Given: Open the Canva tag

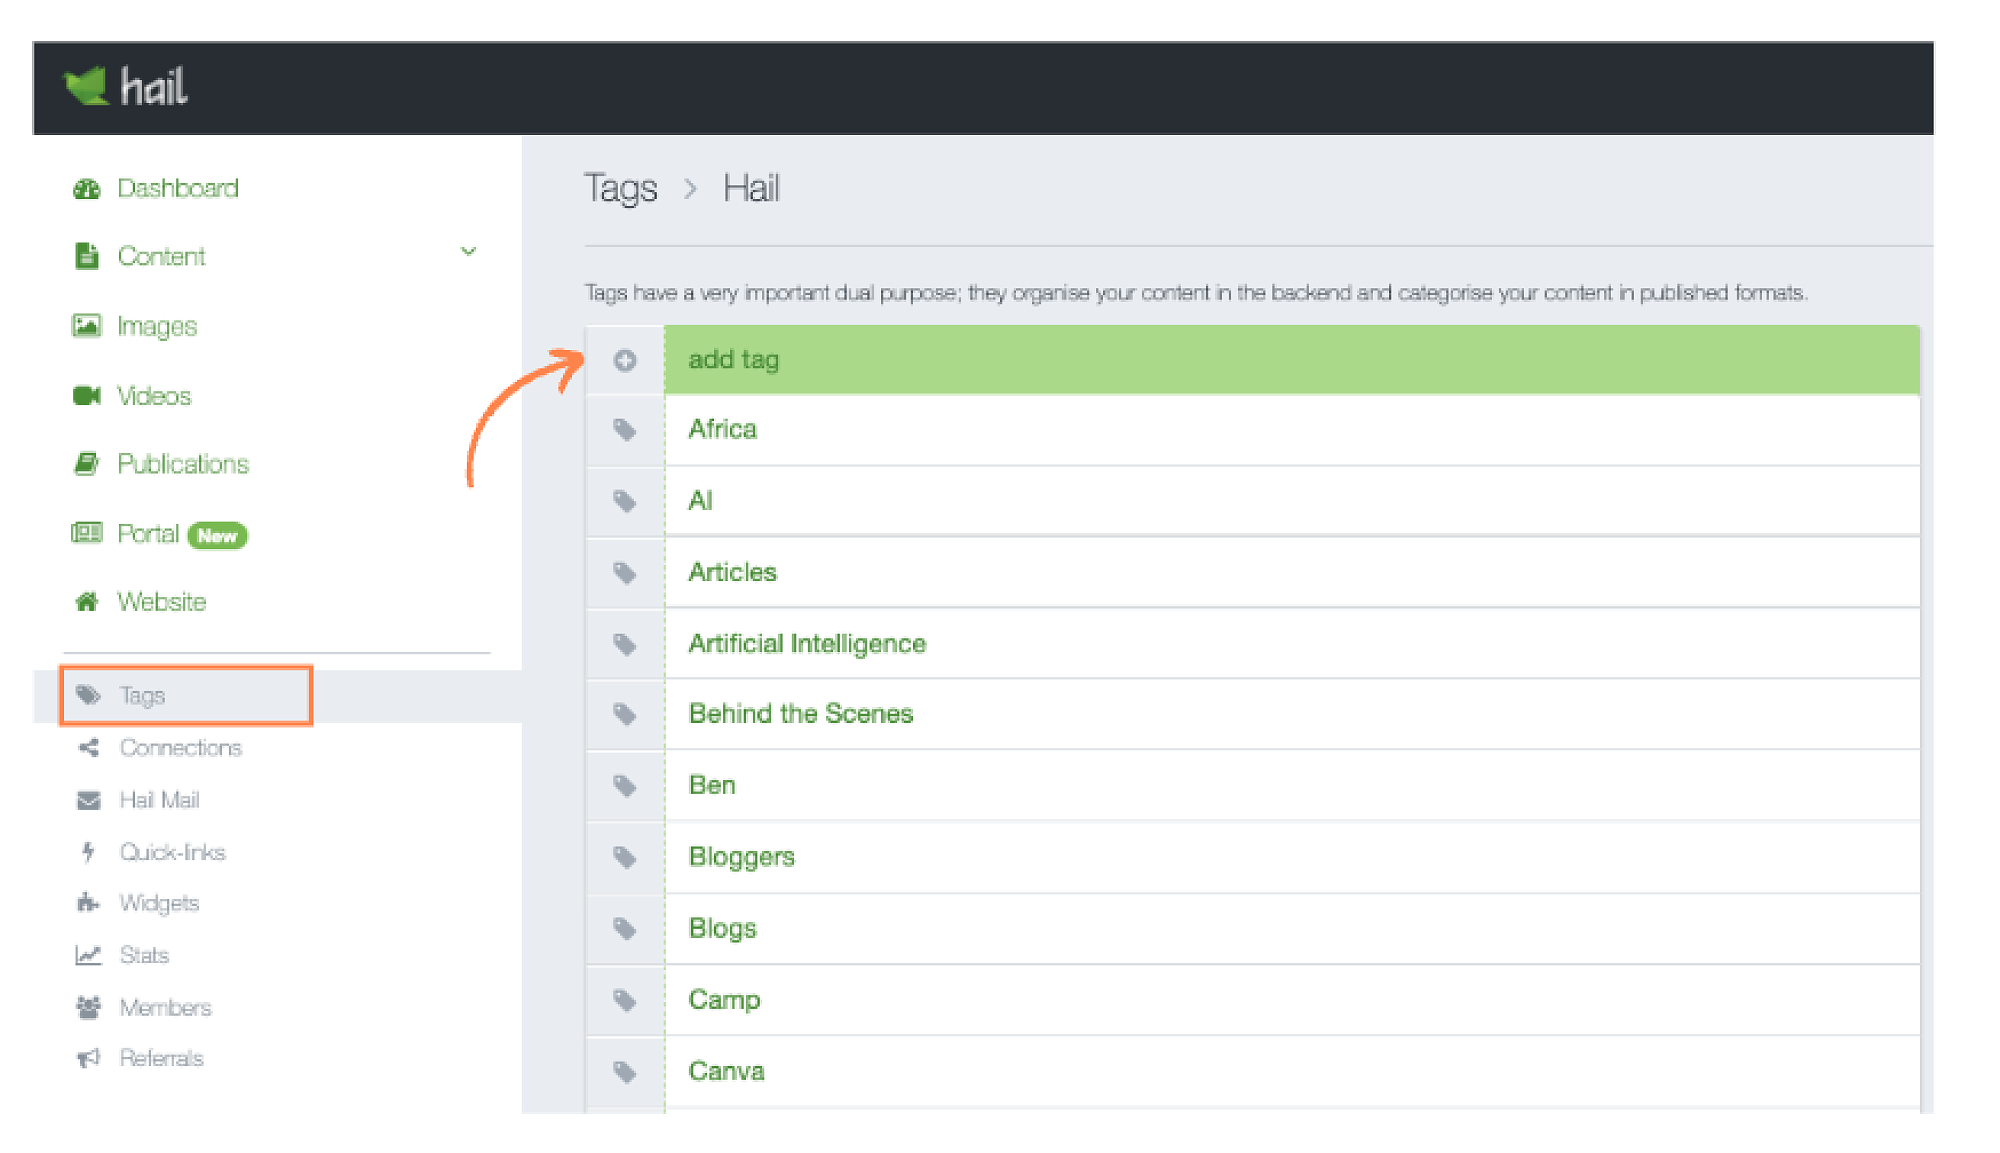Looking at the screenshot, I should pyautogui.click(x=726, y=1071).
